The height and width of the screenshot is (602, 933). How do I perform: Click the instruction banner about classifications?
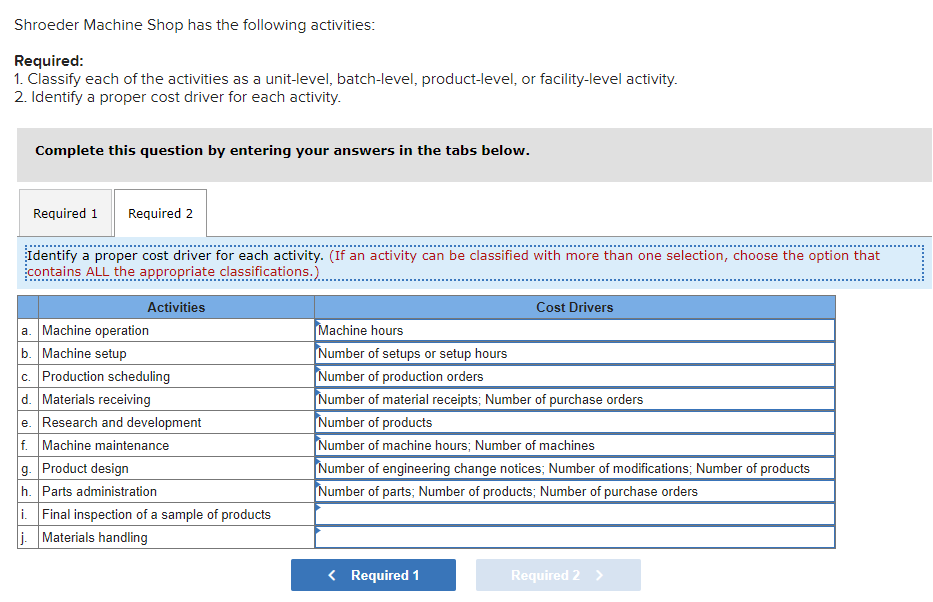(466, 263)
